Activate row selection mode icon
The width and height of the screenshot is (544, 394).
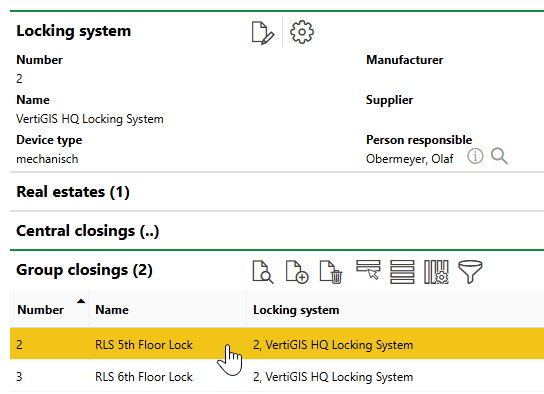(368, 271)
